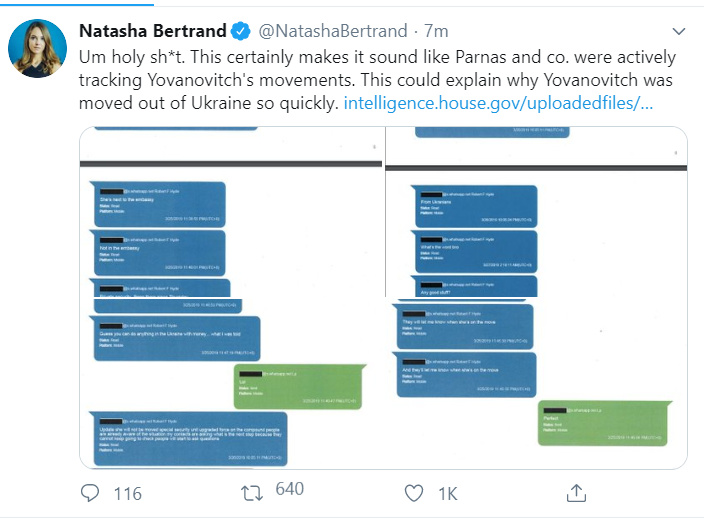Like the tweet with the heart icon
This screenshot has width=704, height=521.
(413, 493)
